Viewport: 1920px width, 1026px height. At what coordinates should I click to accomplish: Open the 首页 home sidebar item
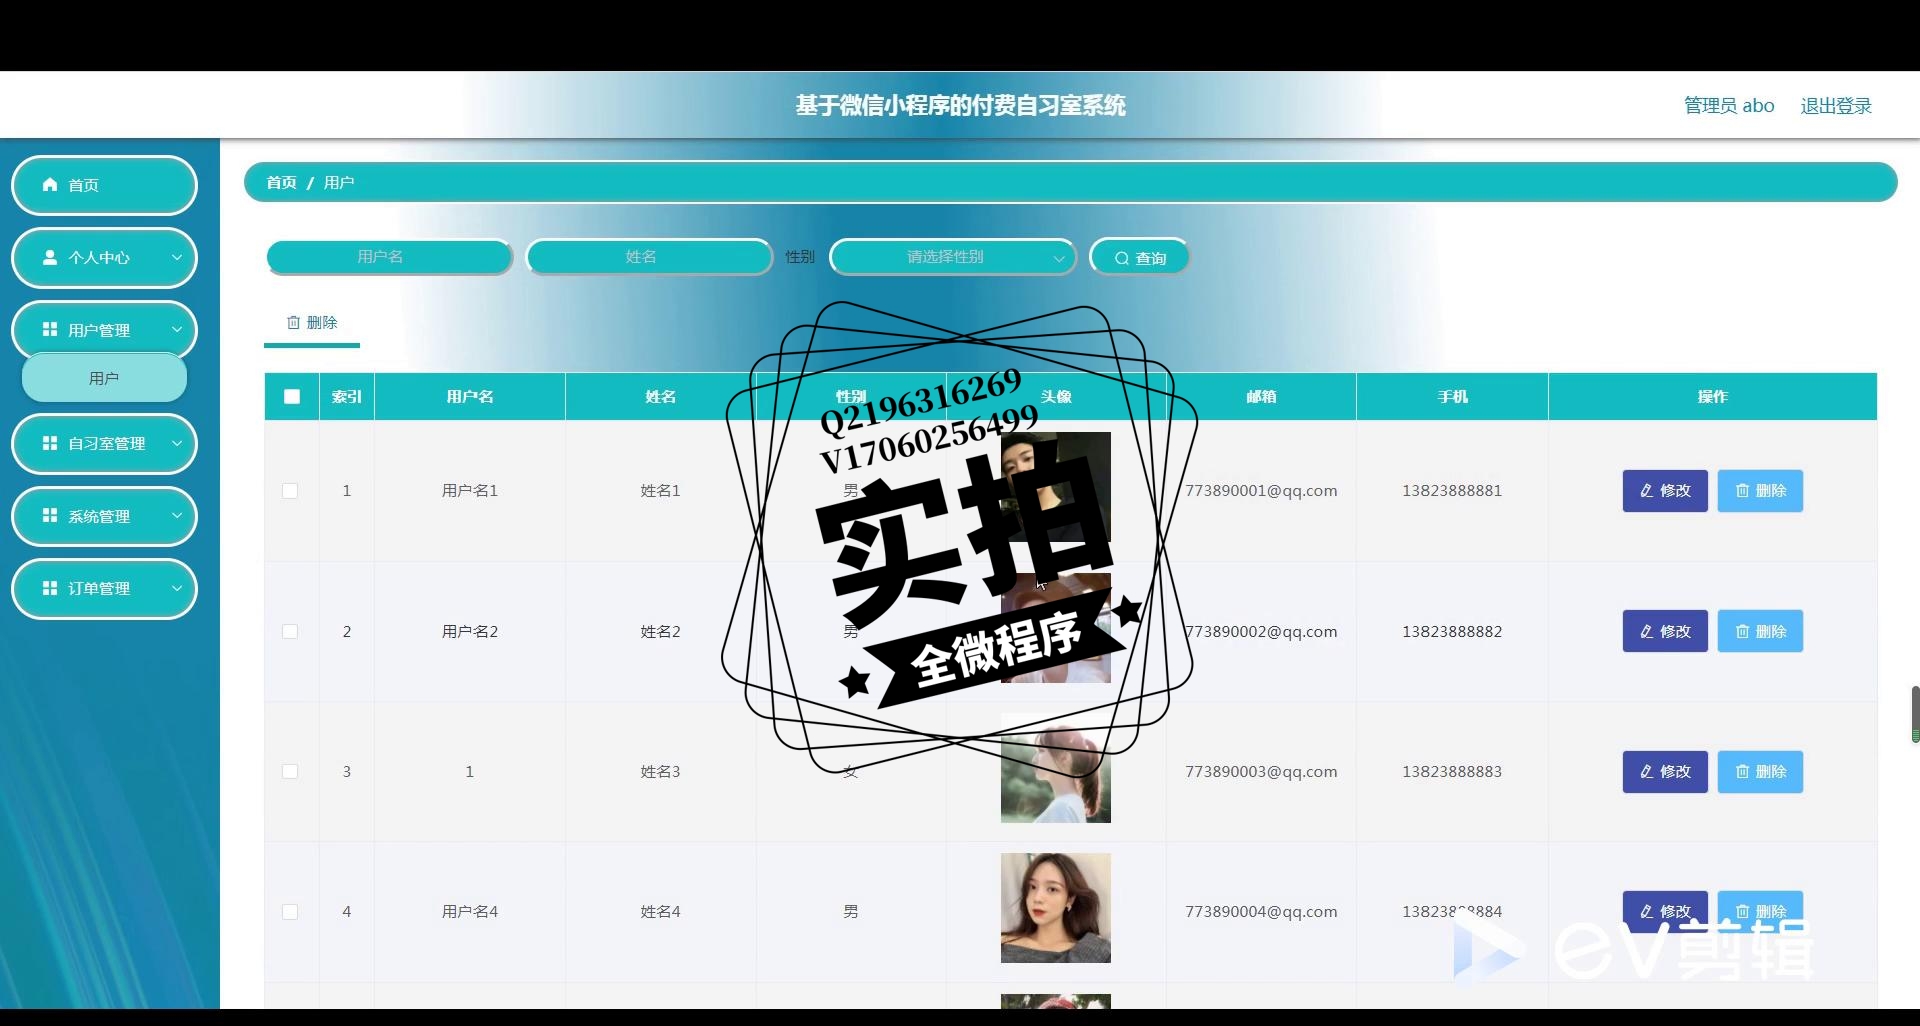104,185
